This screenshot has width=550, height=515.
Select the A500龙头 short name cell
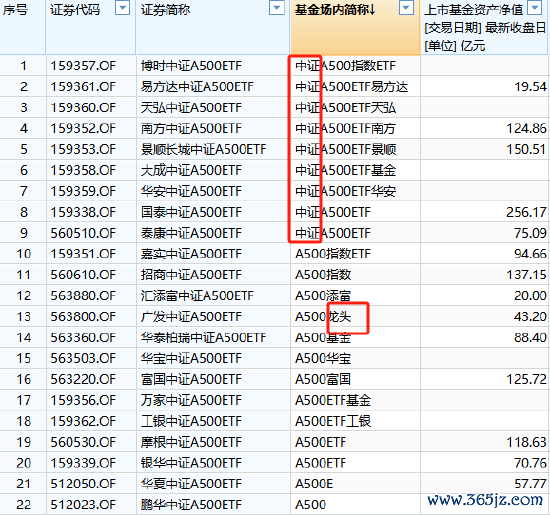[355, 316]
